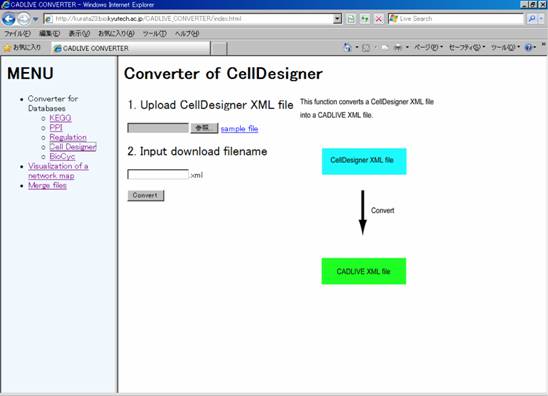Open the PPI converter link
This screenshot has height=396, width=548.
coord(56,128)
